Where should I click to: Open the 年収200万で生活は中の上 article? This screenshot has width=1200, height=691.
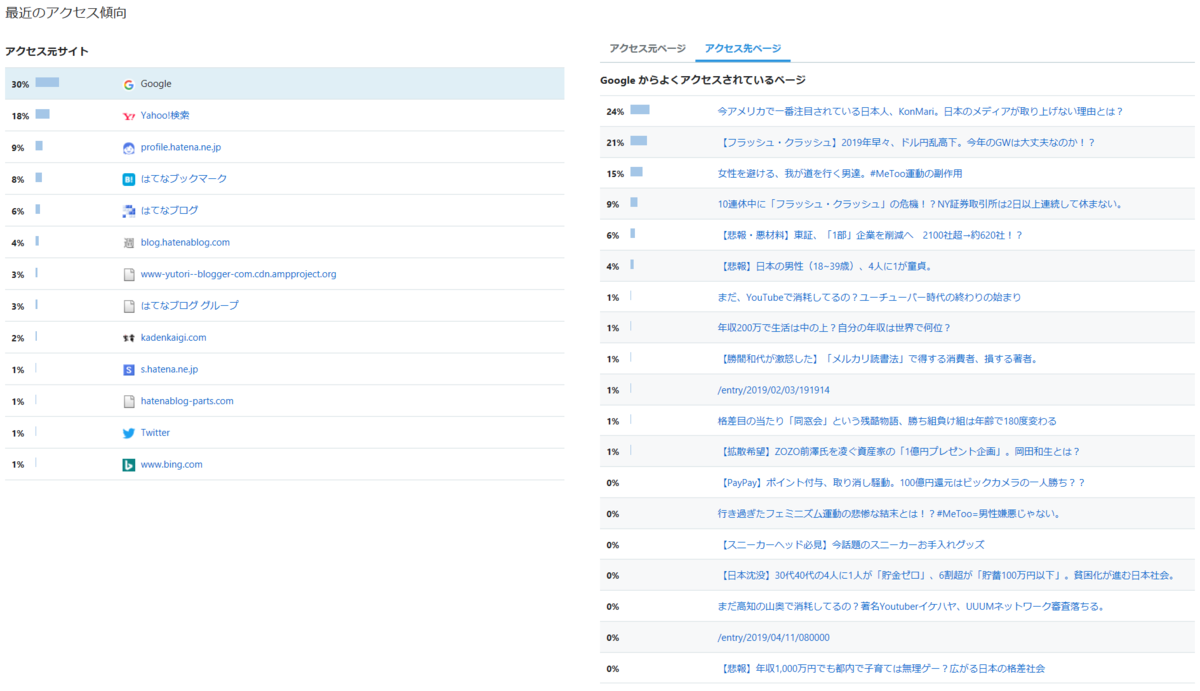tap(834, 328)
